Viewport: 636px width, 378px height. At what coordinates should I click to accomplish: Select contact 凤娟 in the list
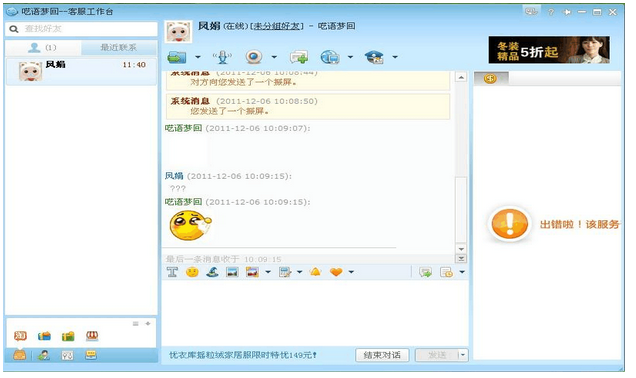coord(81,71)
